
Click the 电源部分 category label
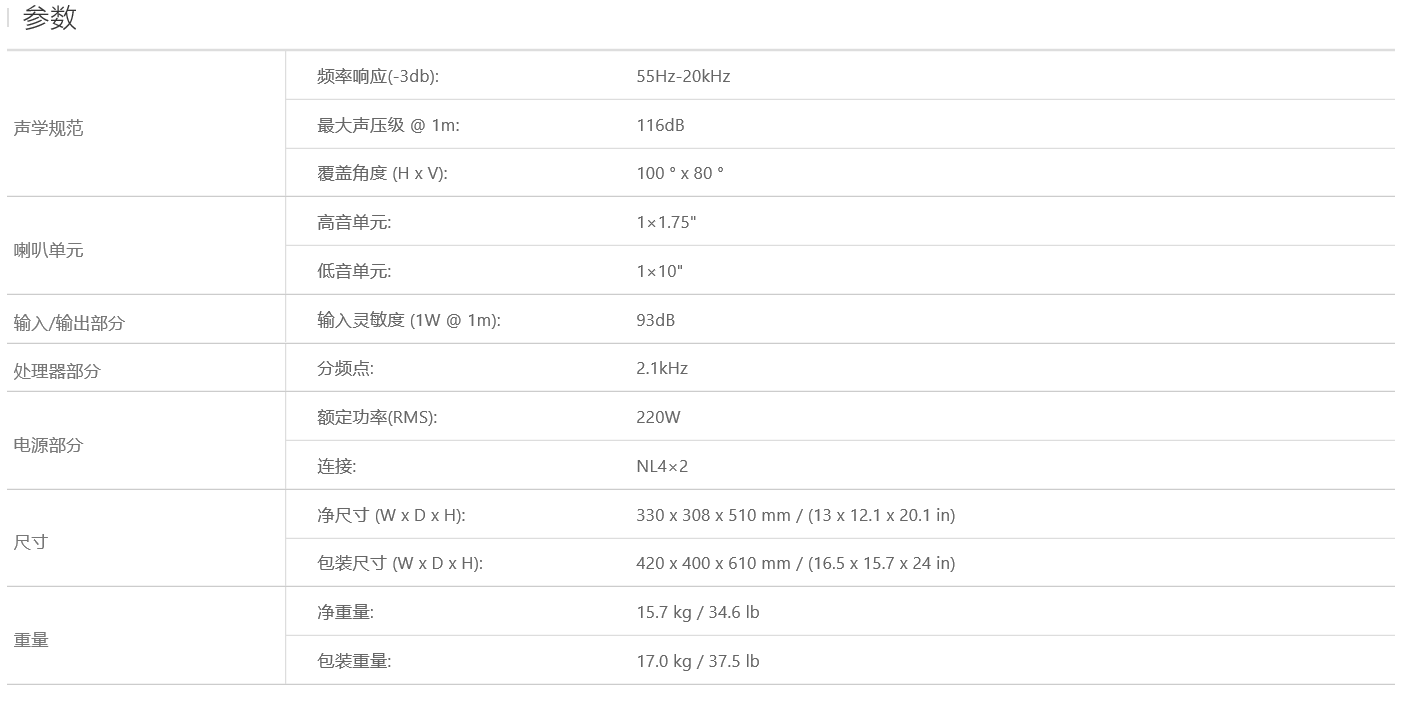(x=48, y=445)
